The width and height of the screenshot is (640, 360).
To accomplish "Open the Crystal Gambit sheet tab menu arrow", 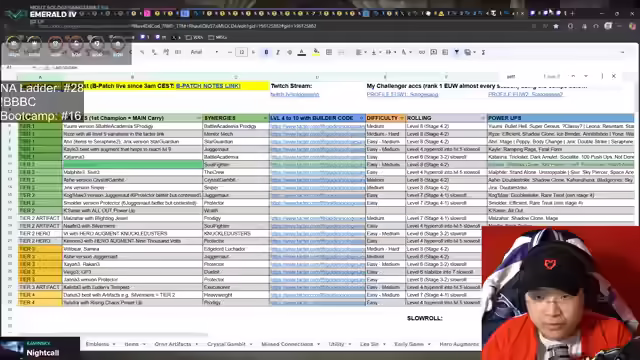I will tap(250, 344).
